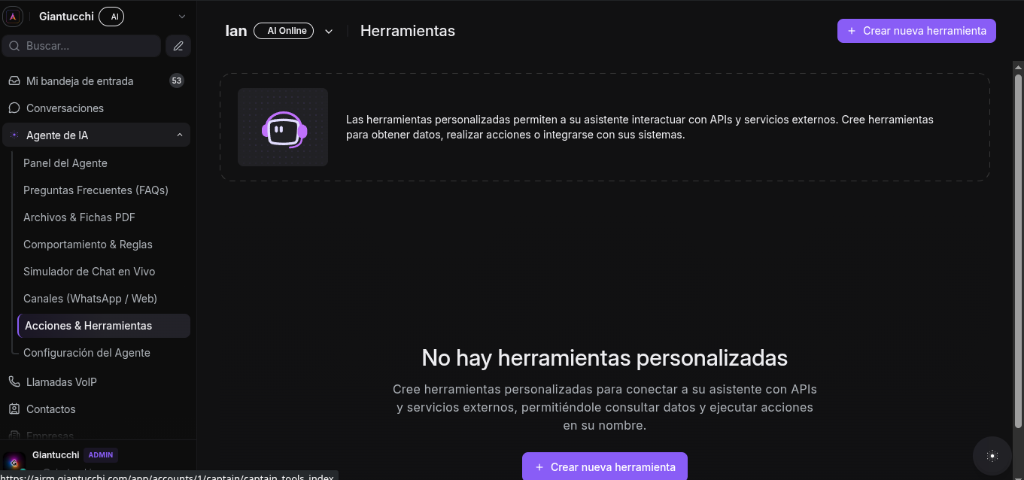Click the chat bubble icon for Conversaciones
This screenshot has height=480, width=1024.
(14, 108)
